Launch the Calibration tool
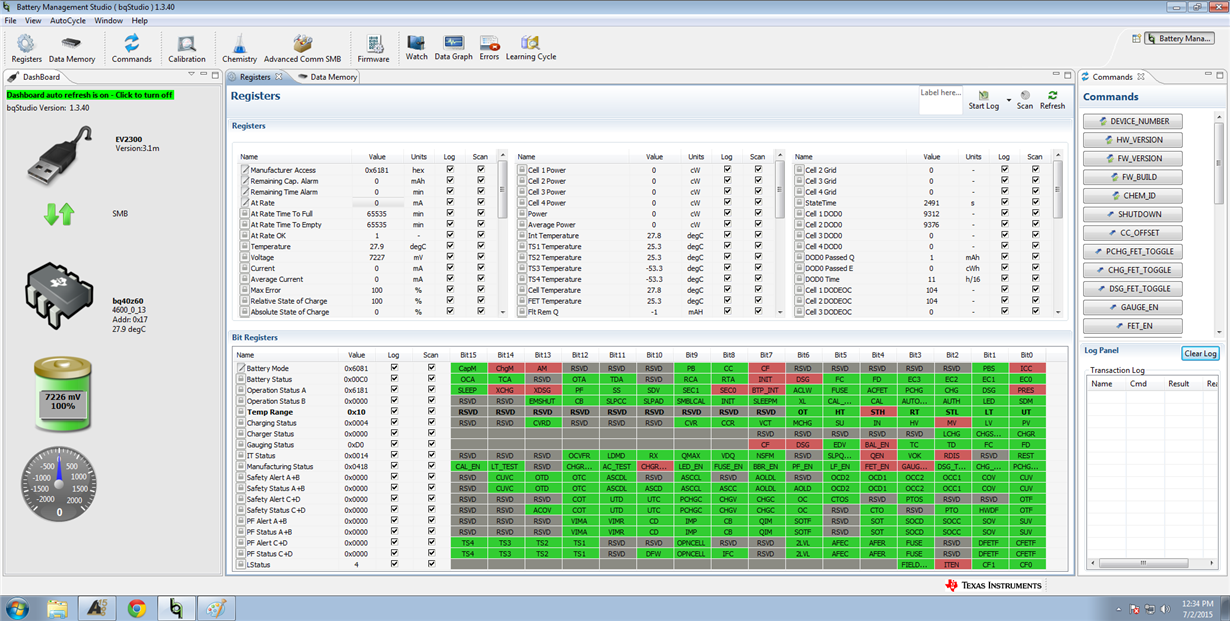Viewport: 1230px width, 621px height. [x=187, y=48]
